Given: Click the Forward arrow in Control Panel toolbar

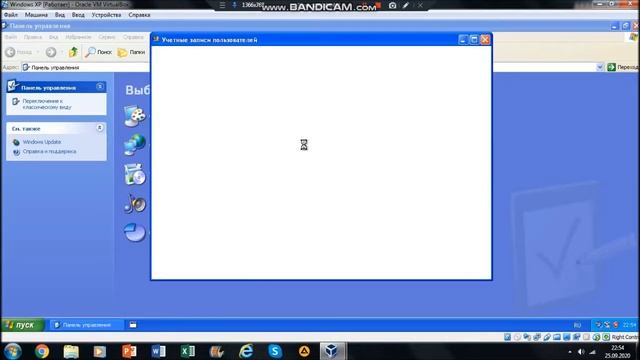Looking at the screenshot, I should pos(51,52).
